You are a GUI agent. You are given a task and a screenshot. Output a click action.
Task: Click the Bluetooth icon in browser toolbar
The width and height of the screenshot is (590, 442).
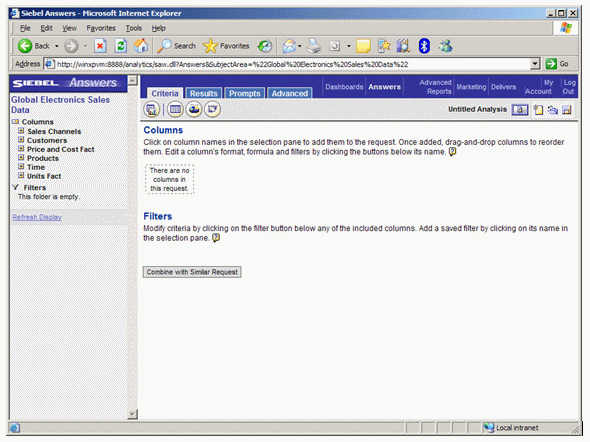[424, 46]
